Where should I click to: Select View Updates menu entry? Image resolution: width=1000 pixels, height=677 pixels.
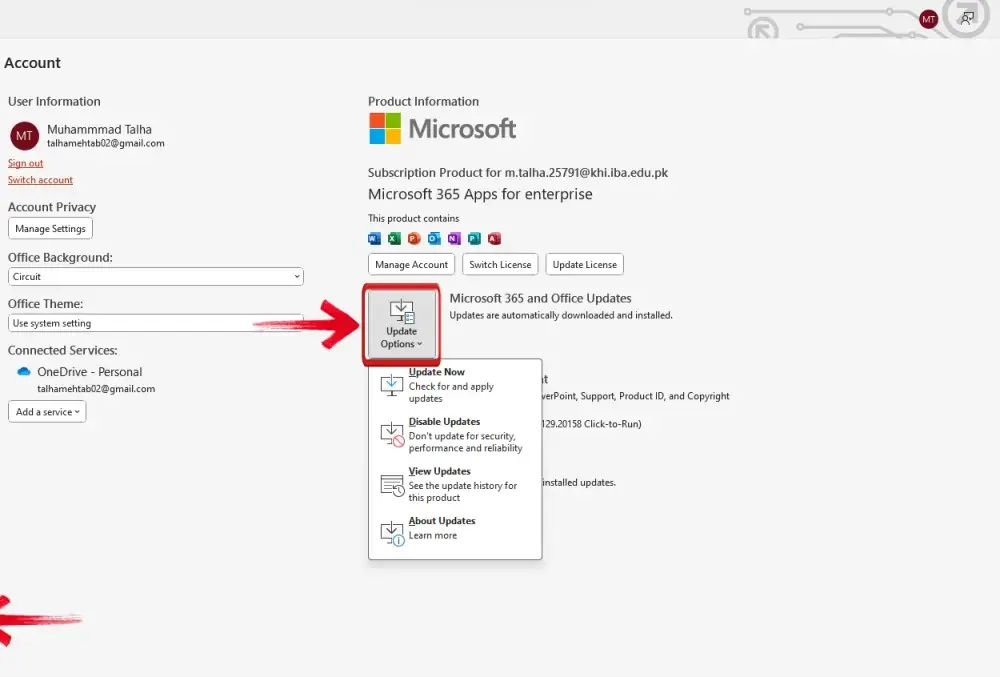(455, 484)
